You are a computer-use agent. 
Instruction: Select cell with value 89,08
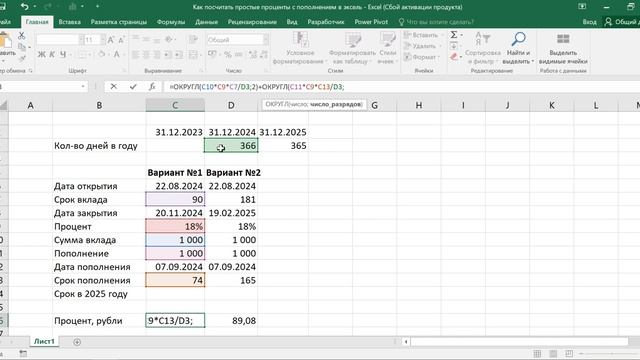(231, 321)
